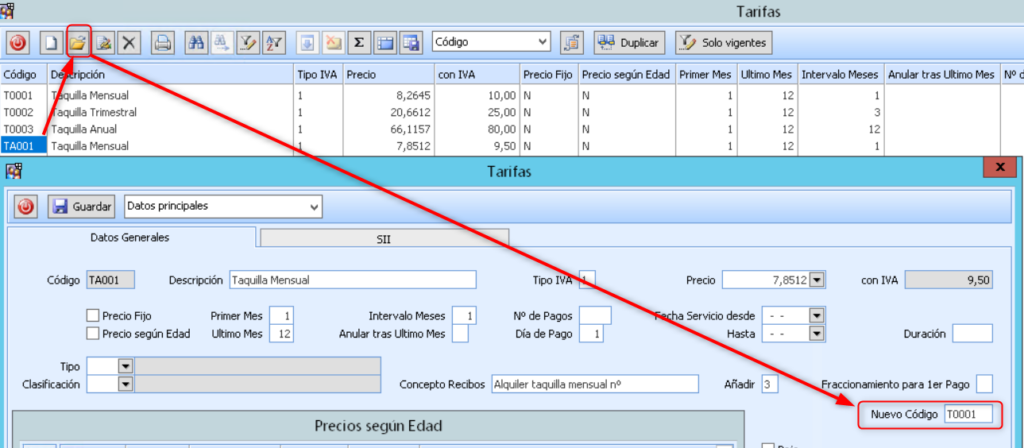Click the delete X toolbar icon
Viewport: 1024px width, 448px height.
[x=129, y=43]
